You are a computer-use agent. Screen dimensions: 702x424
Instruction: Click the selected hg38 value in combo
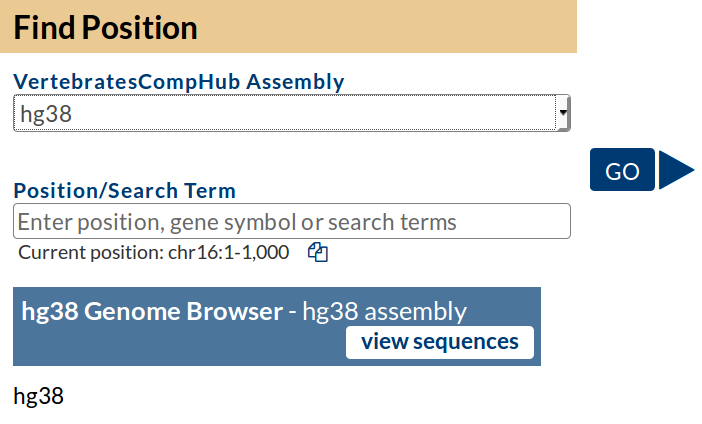(x=46, y=114)
